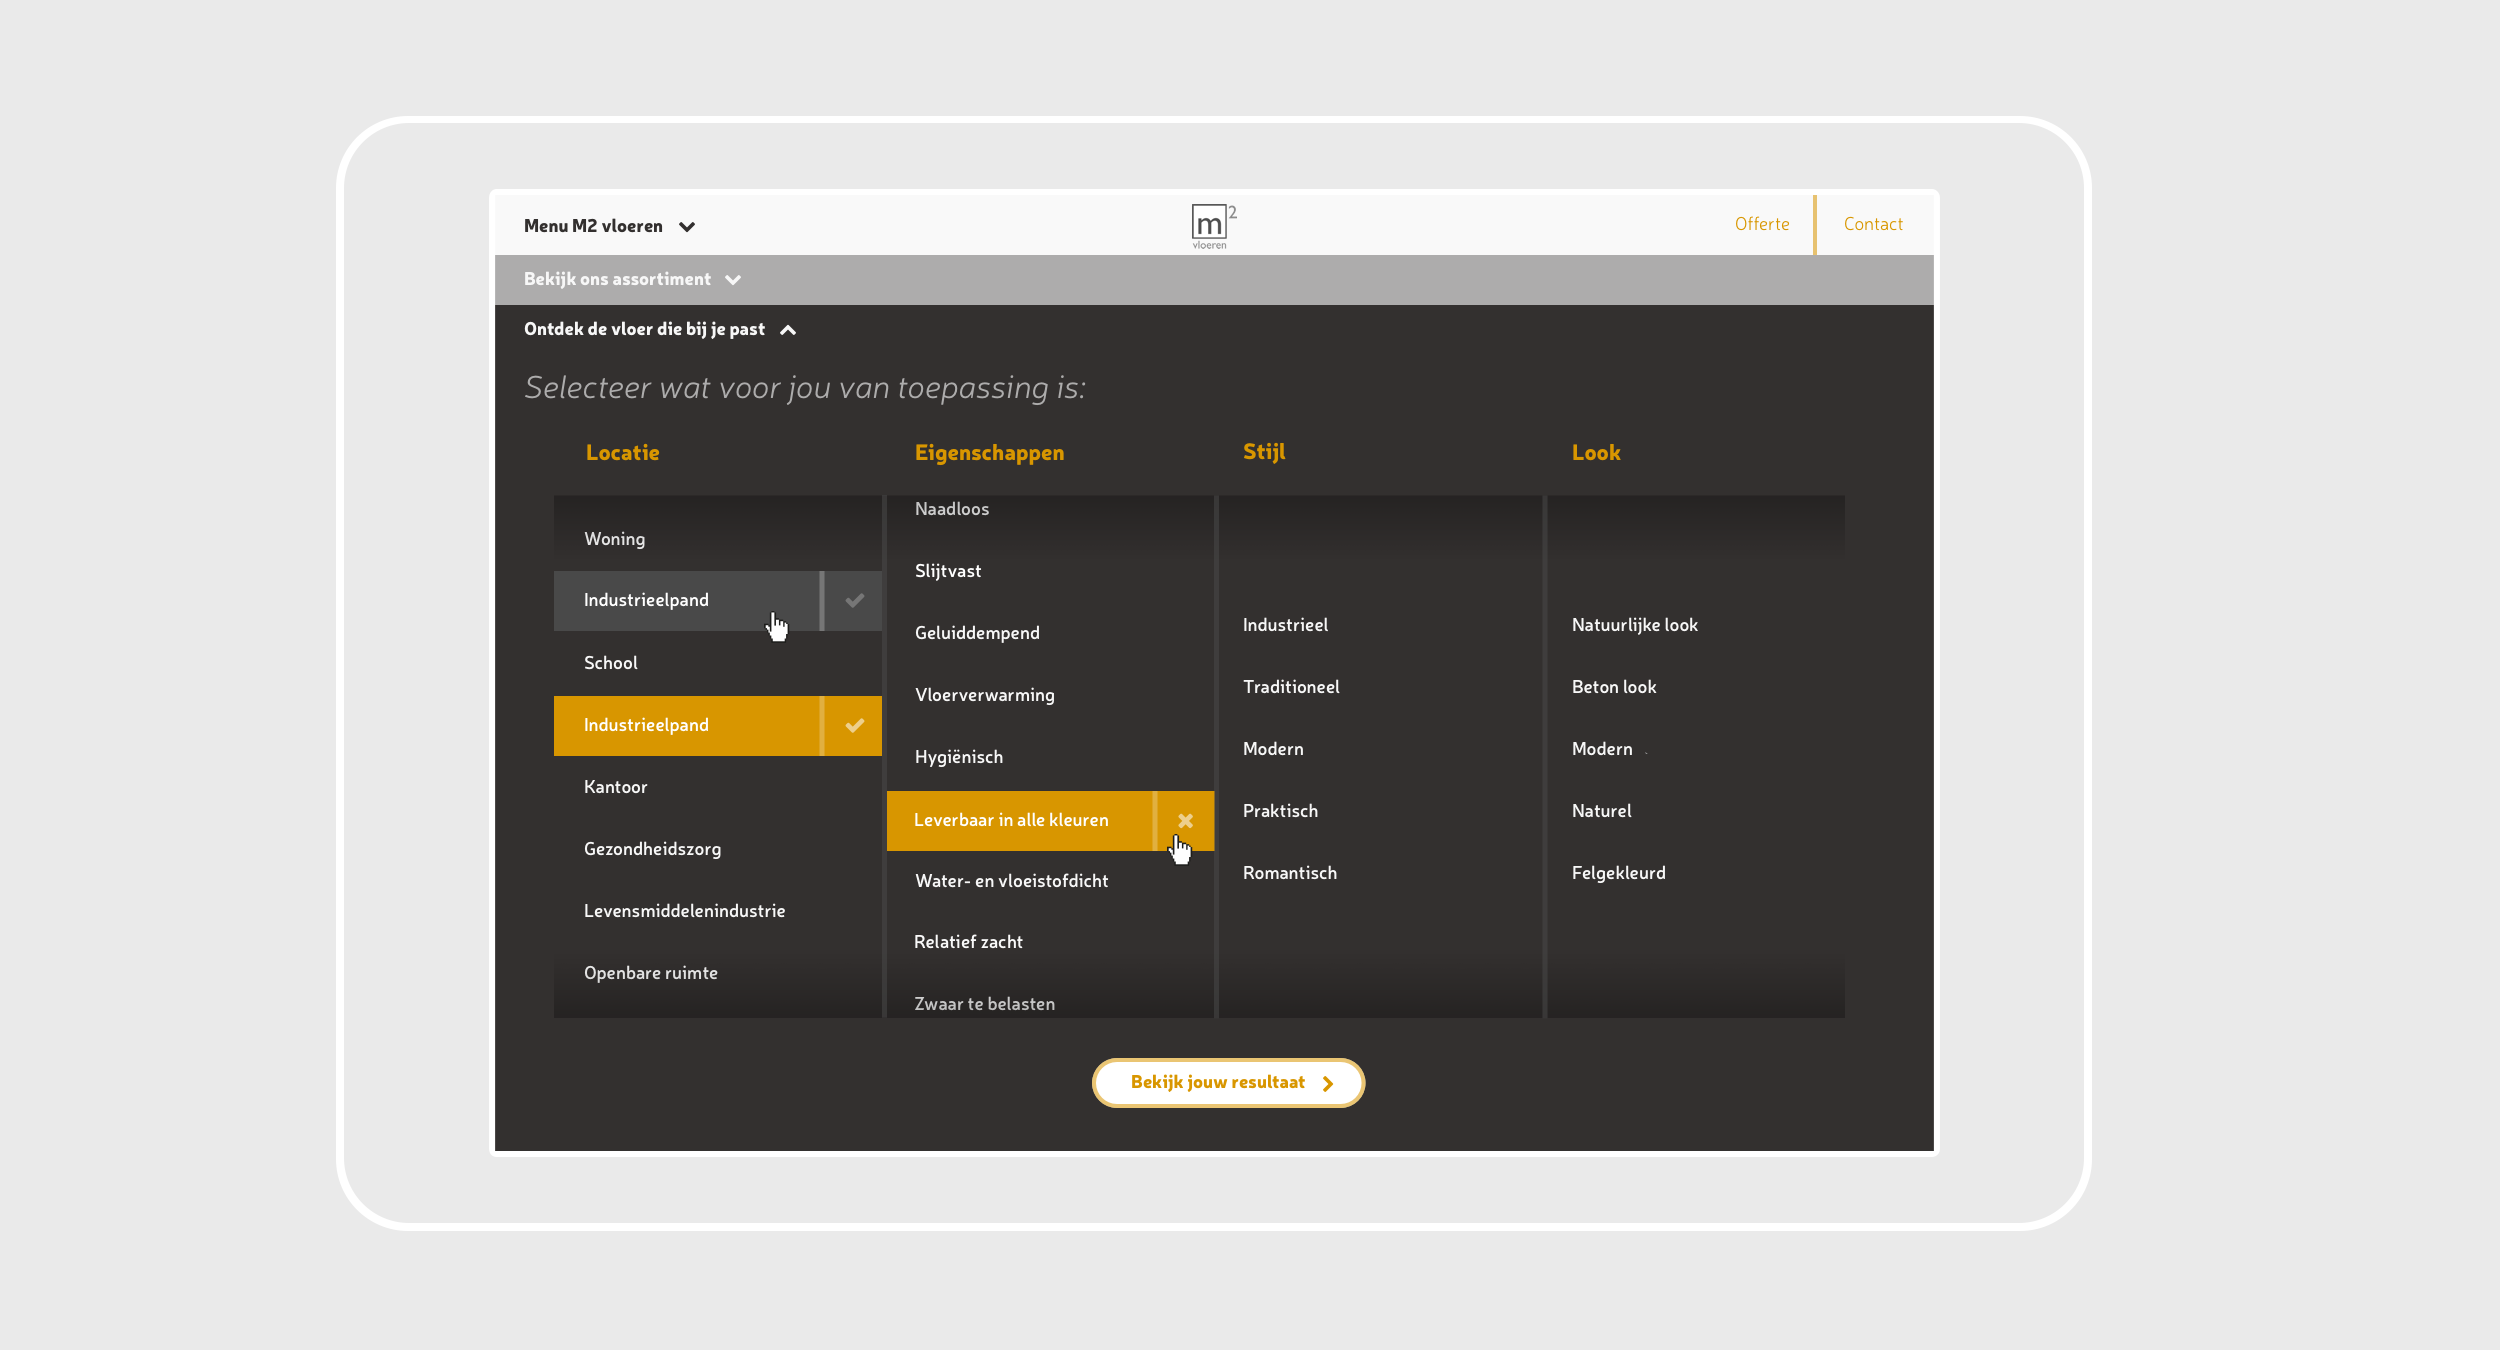Choose Water- en vloeistofdicht property
Viewport: 2500px width, 1350px height.
tap(1011, 881)
